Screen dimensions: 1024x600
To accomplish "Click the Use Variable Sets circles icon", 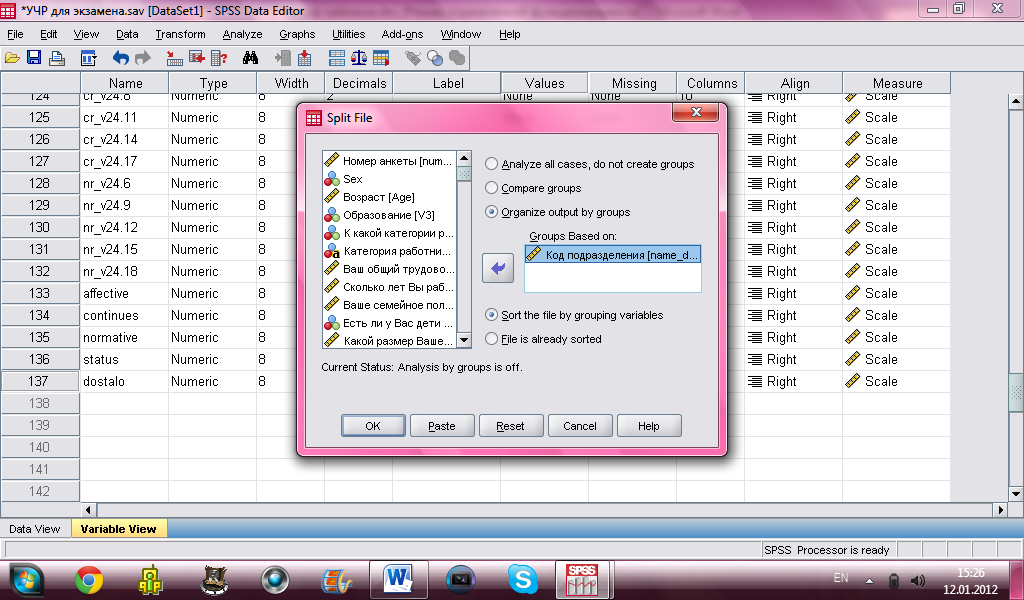I will [435, 58].
